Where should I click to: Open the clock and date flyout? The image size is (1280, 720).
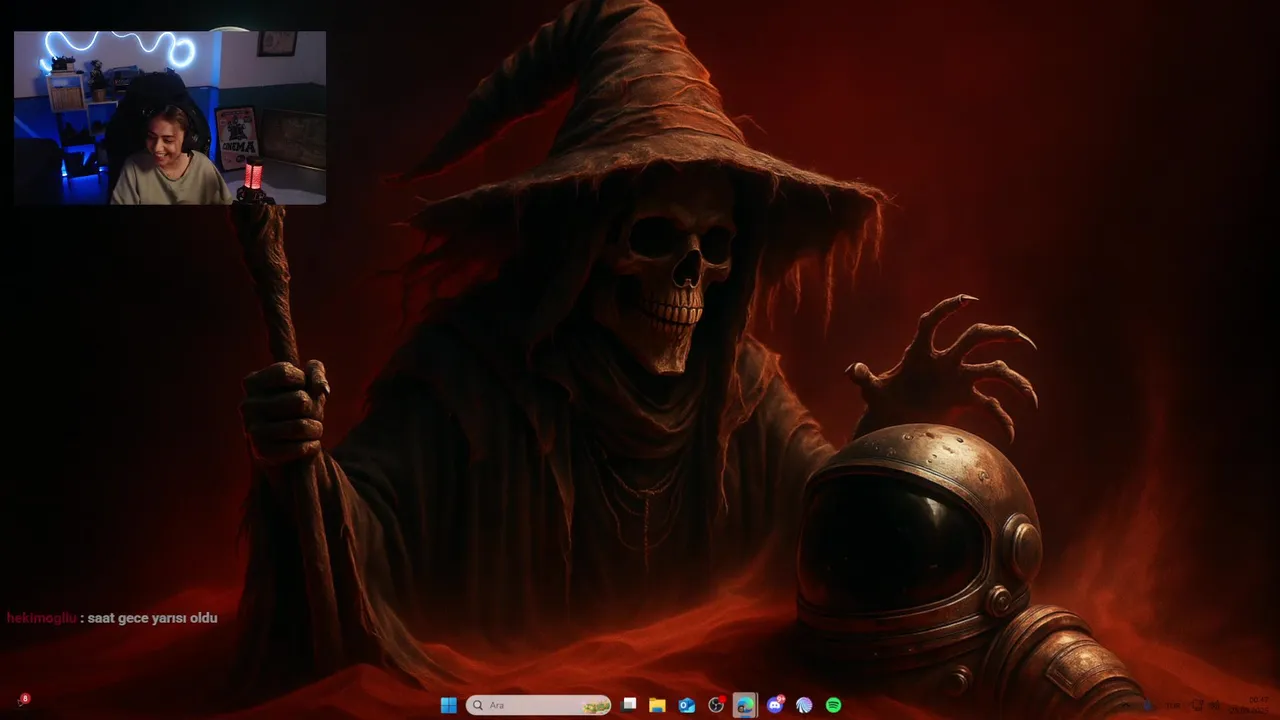point(1249,705)
